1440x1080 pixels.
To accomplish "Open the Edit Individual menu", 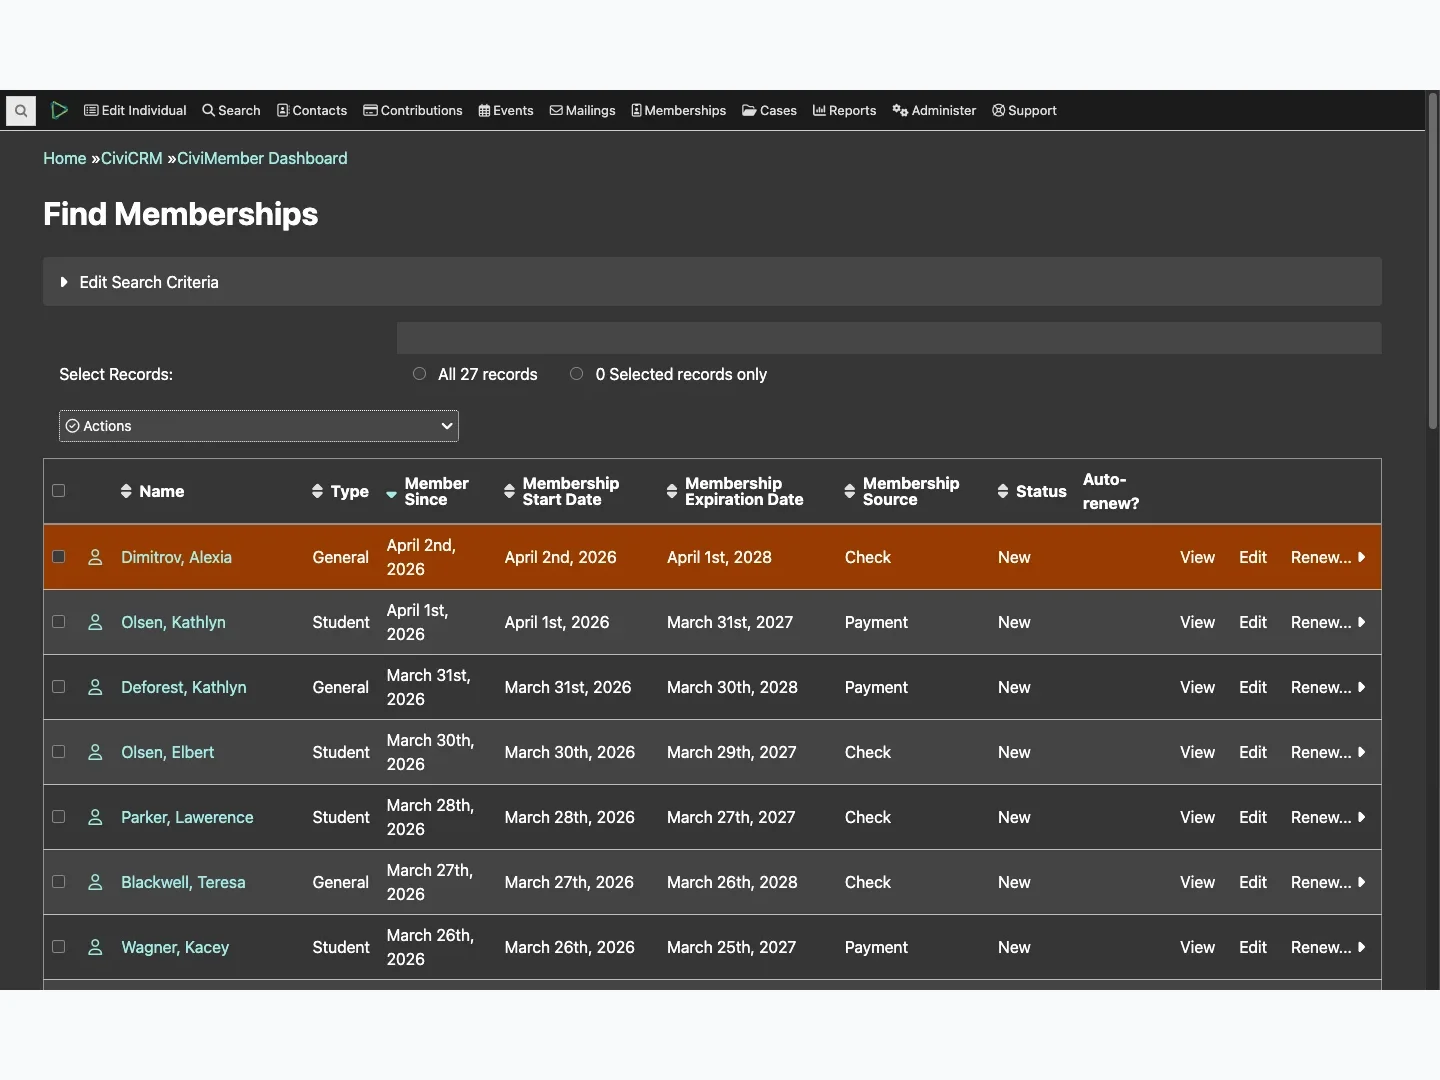I will (135, 111).
